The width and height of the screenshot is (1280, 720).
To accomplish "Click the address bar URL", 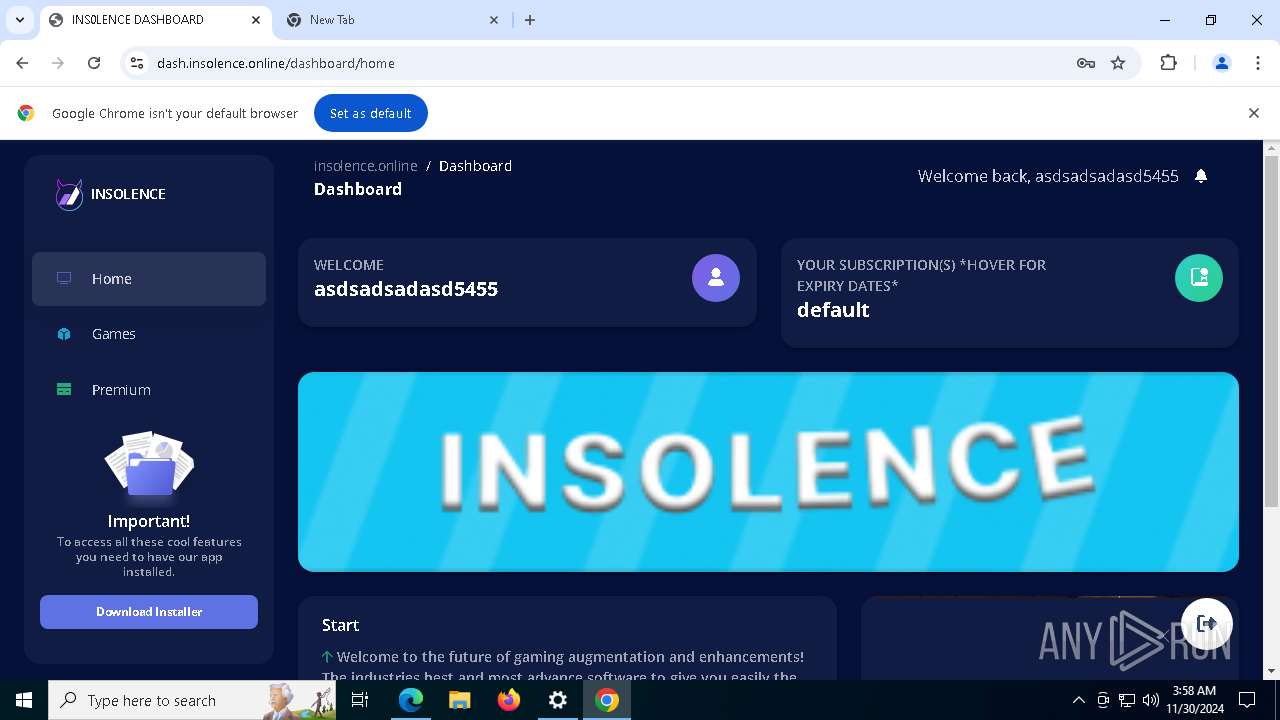I will tap(276, 63).
